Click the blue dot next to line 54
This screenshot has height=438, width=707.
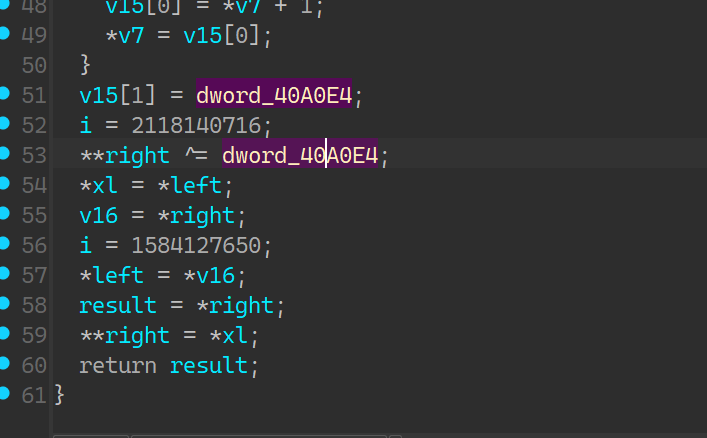pyautogui.click(x=5, y=184)
